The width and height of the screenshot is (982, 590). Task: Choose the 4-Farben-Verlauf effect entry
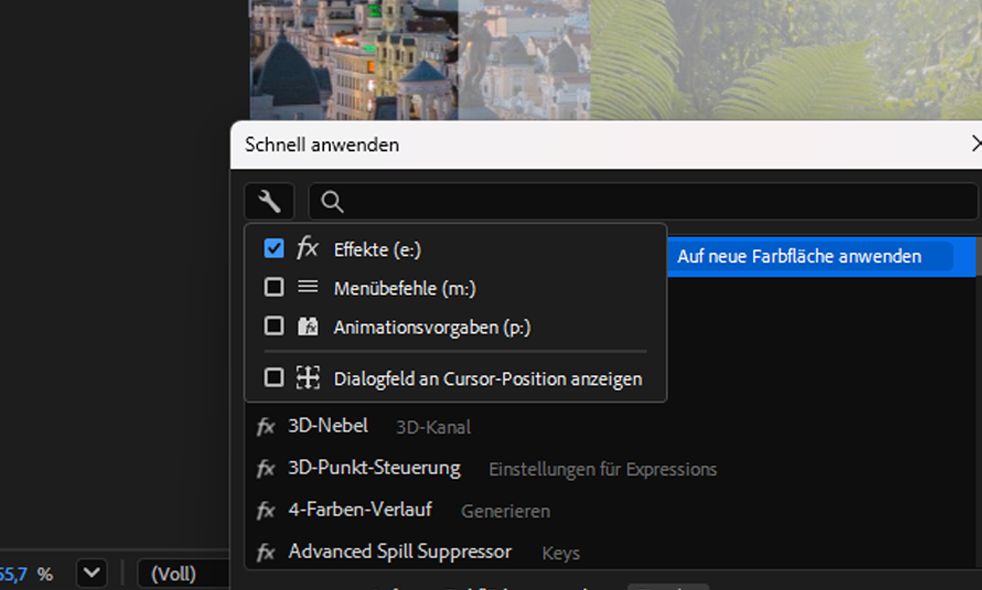pyautogui.click(x=360, y=510)
